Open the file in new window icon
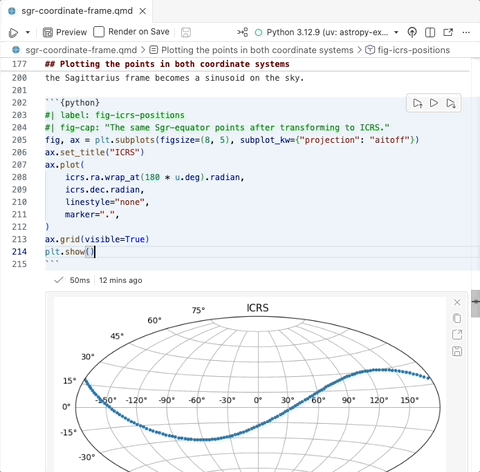 click(x=448, y=32)
